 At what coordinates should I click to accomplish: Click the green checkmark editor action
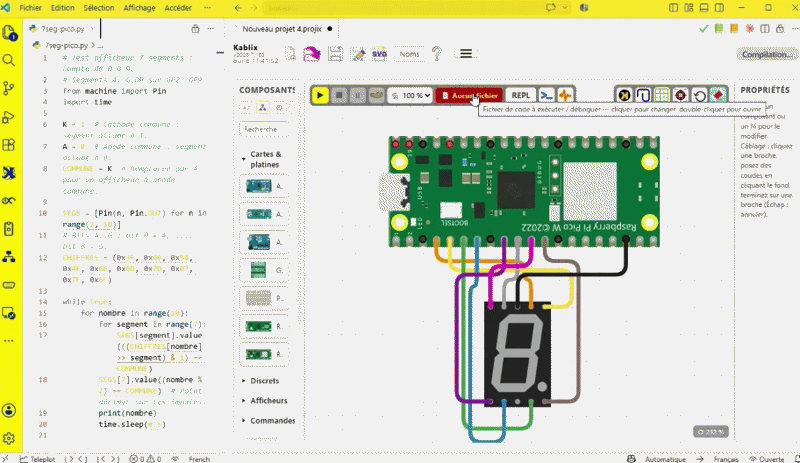pyautogui.click(x=704, y=29)
